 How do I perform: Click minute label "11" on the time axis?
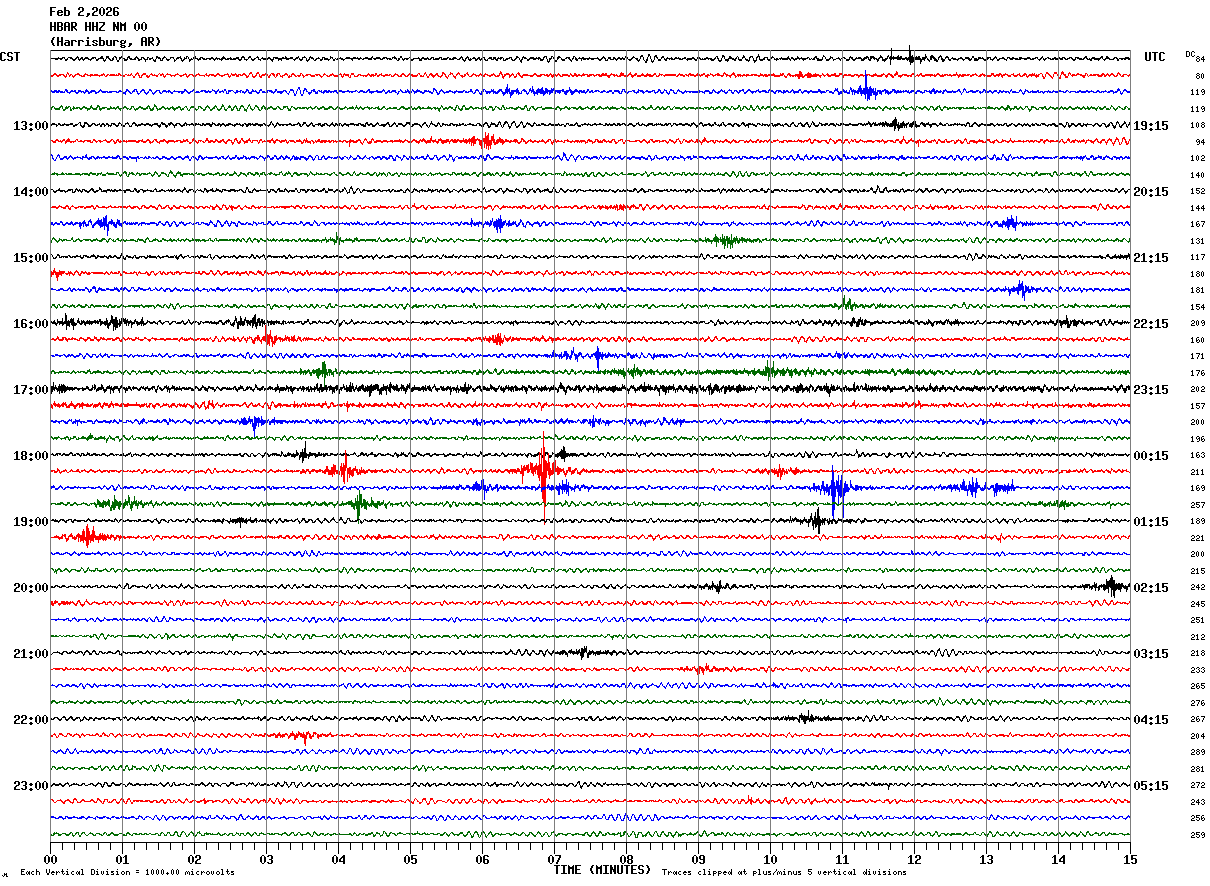(x=842, y=859)
